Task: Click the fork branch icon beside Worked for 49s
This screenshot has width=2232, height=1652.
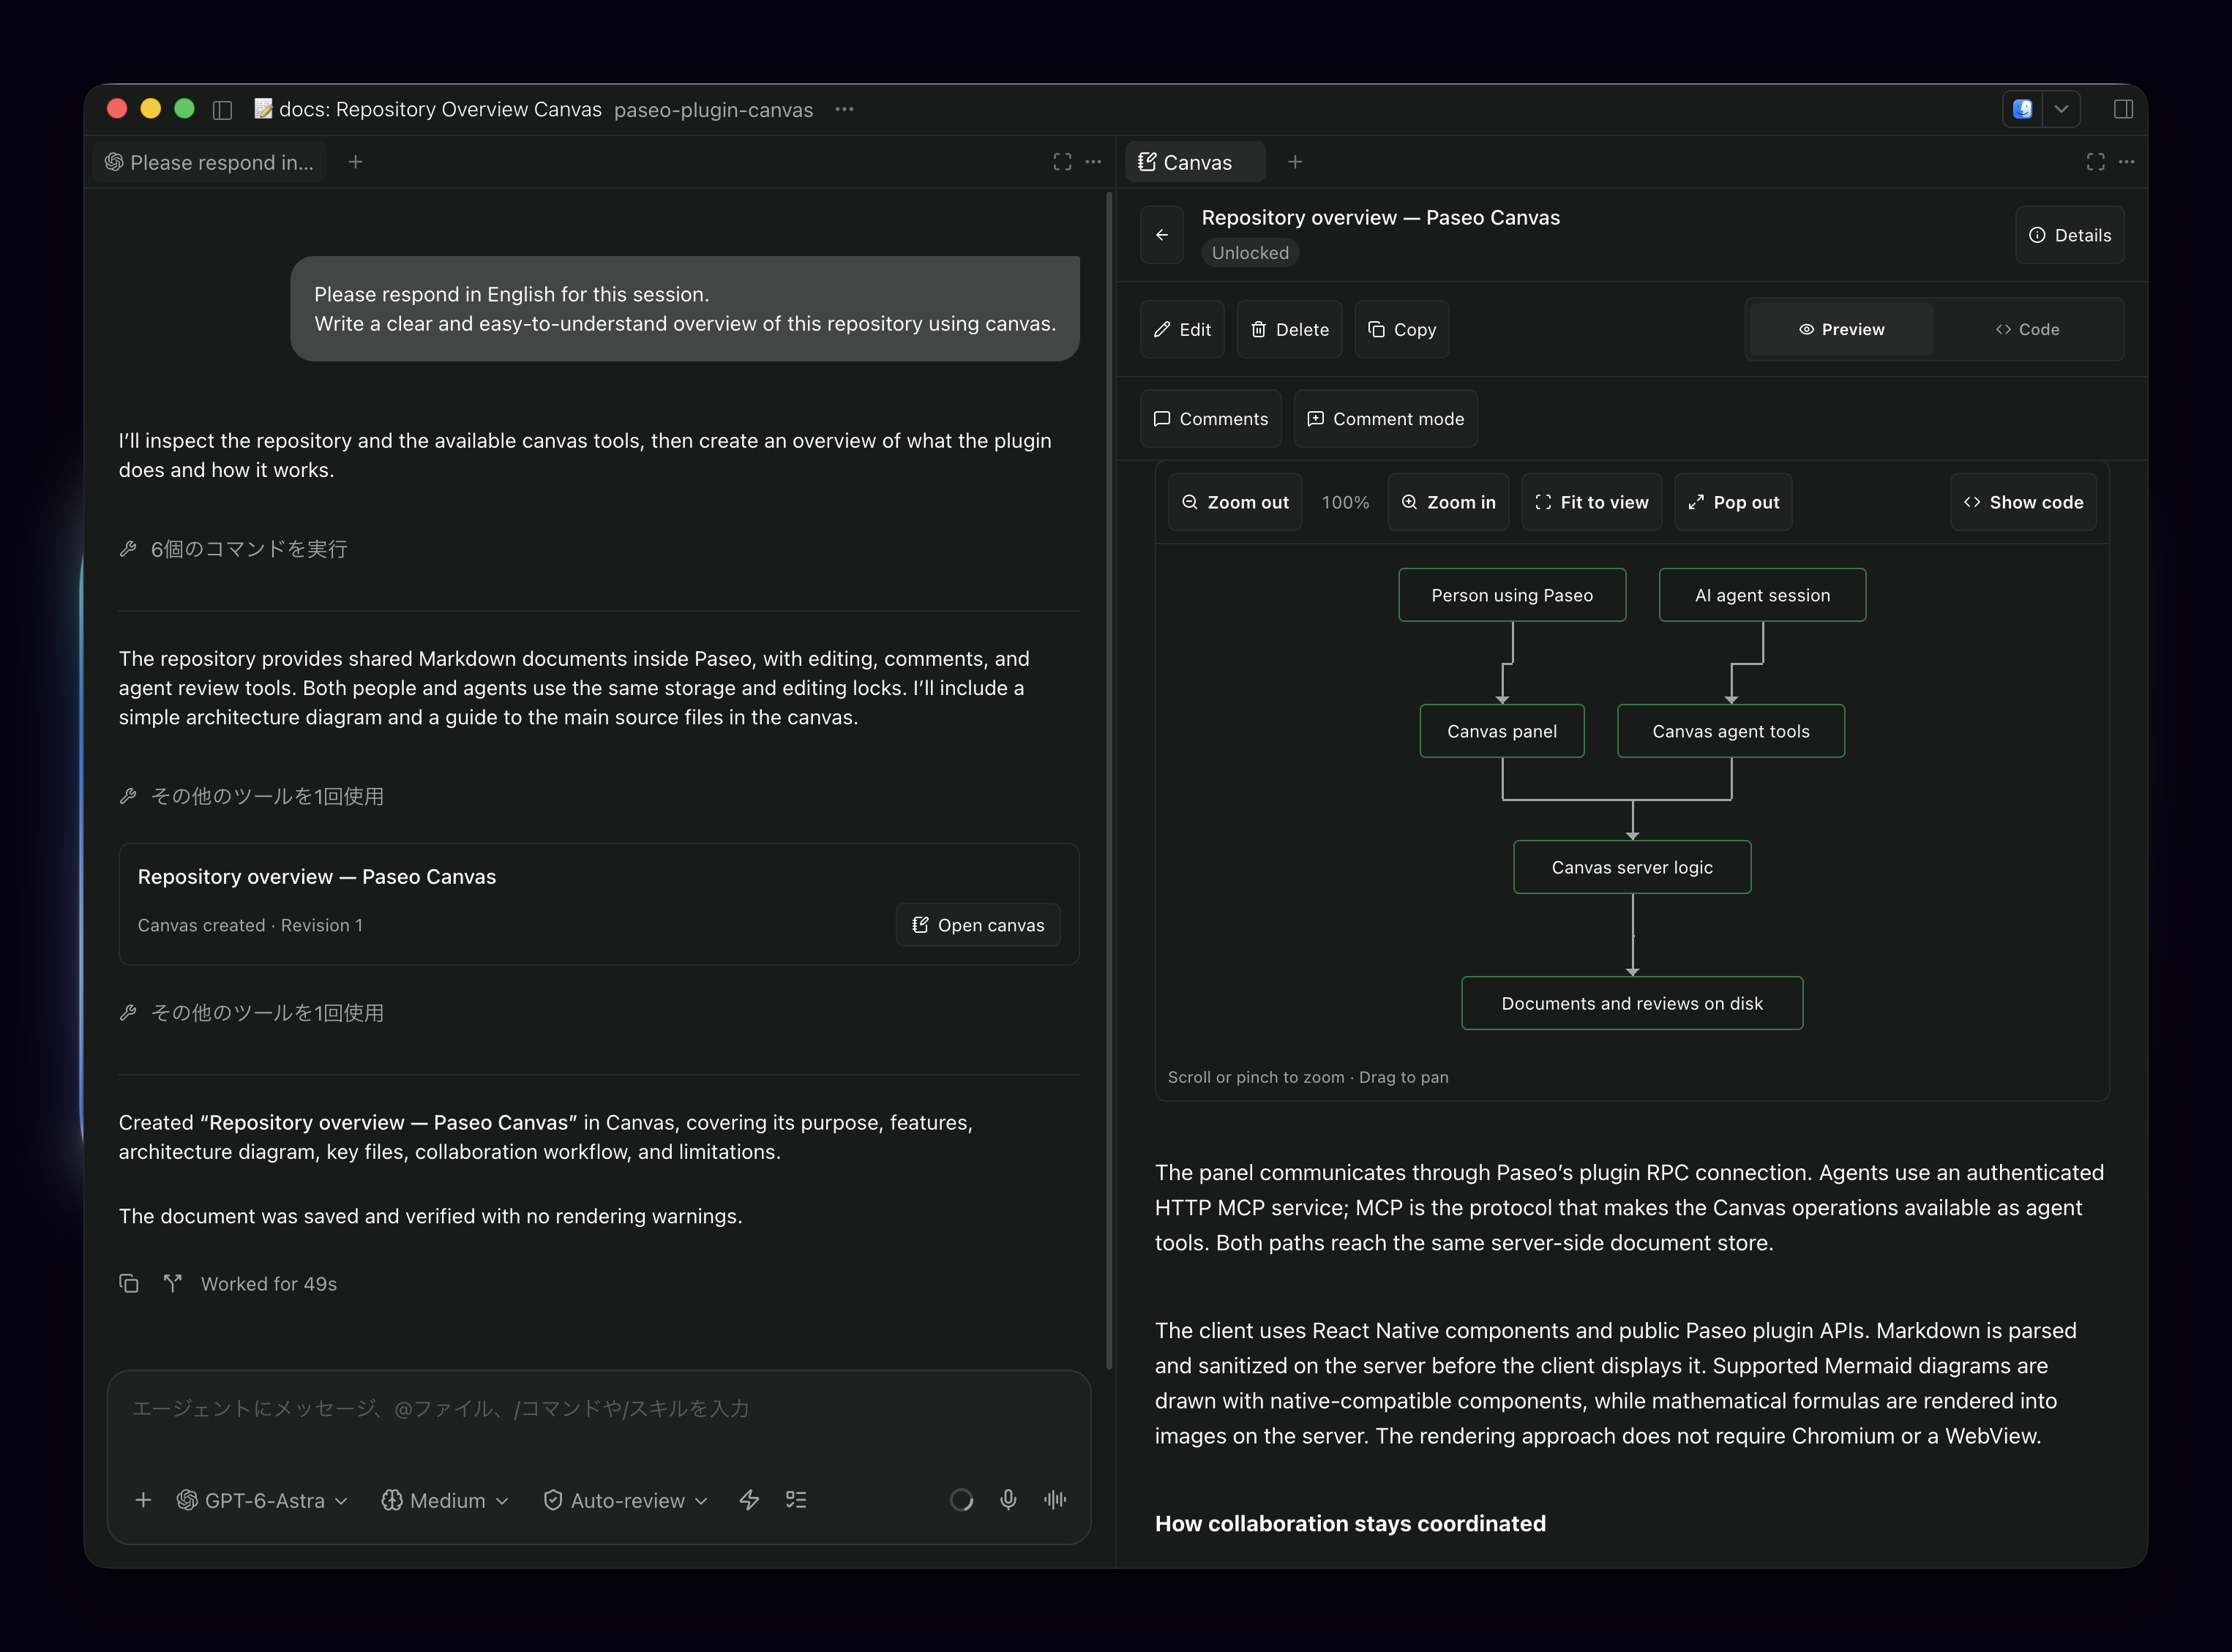Action: coord(173,1283)
